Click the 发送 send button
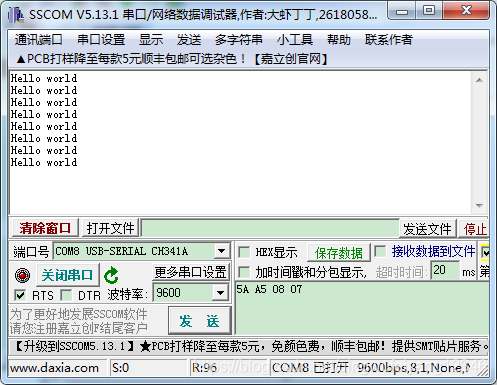Viewport: 497px width, 385px height. point(199,321)
